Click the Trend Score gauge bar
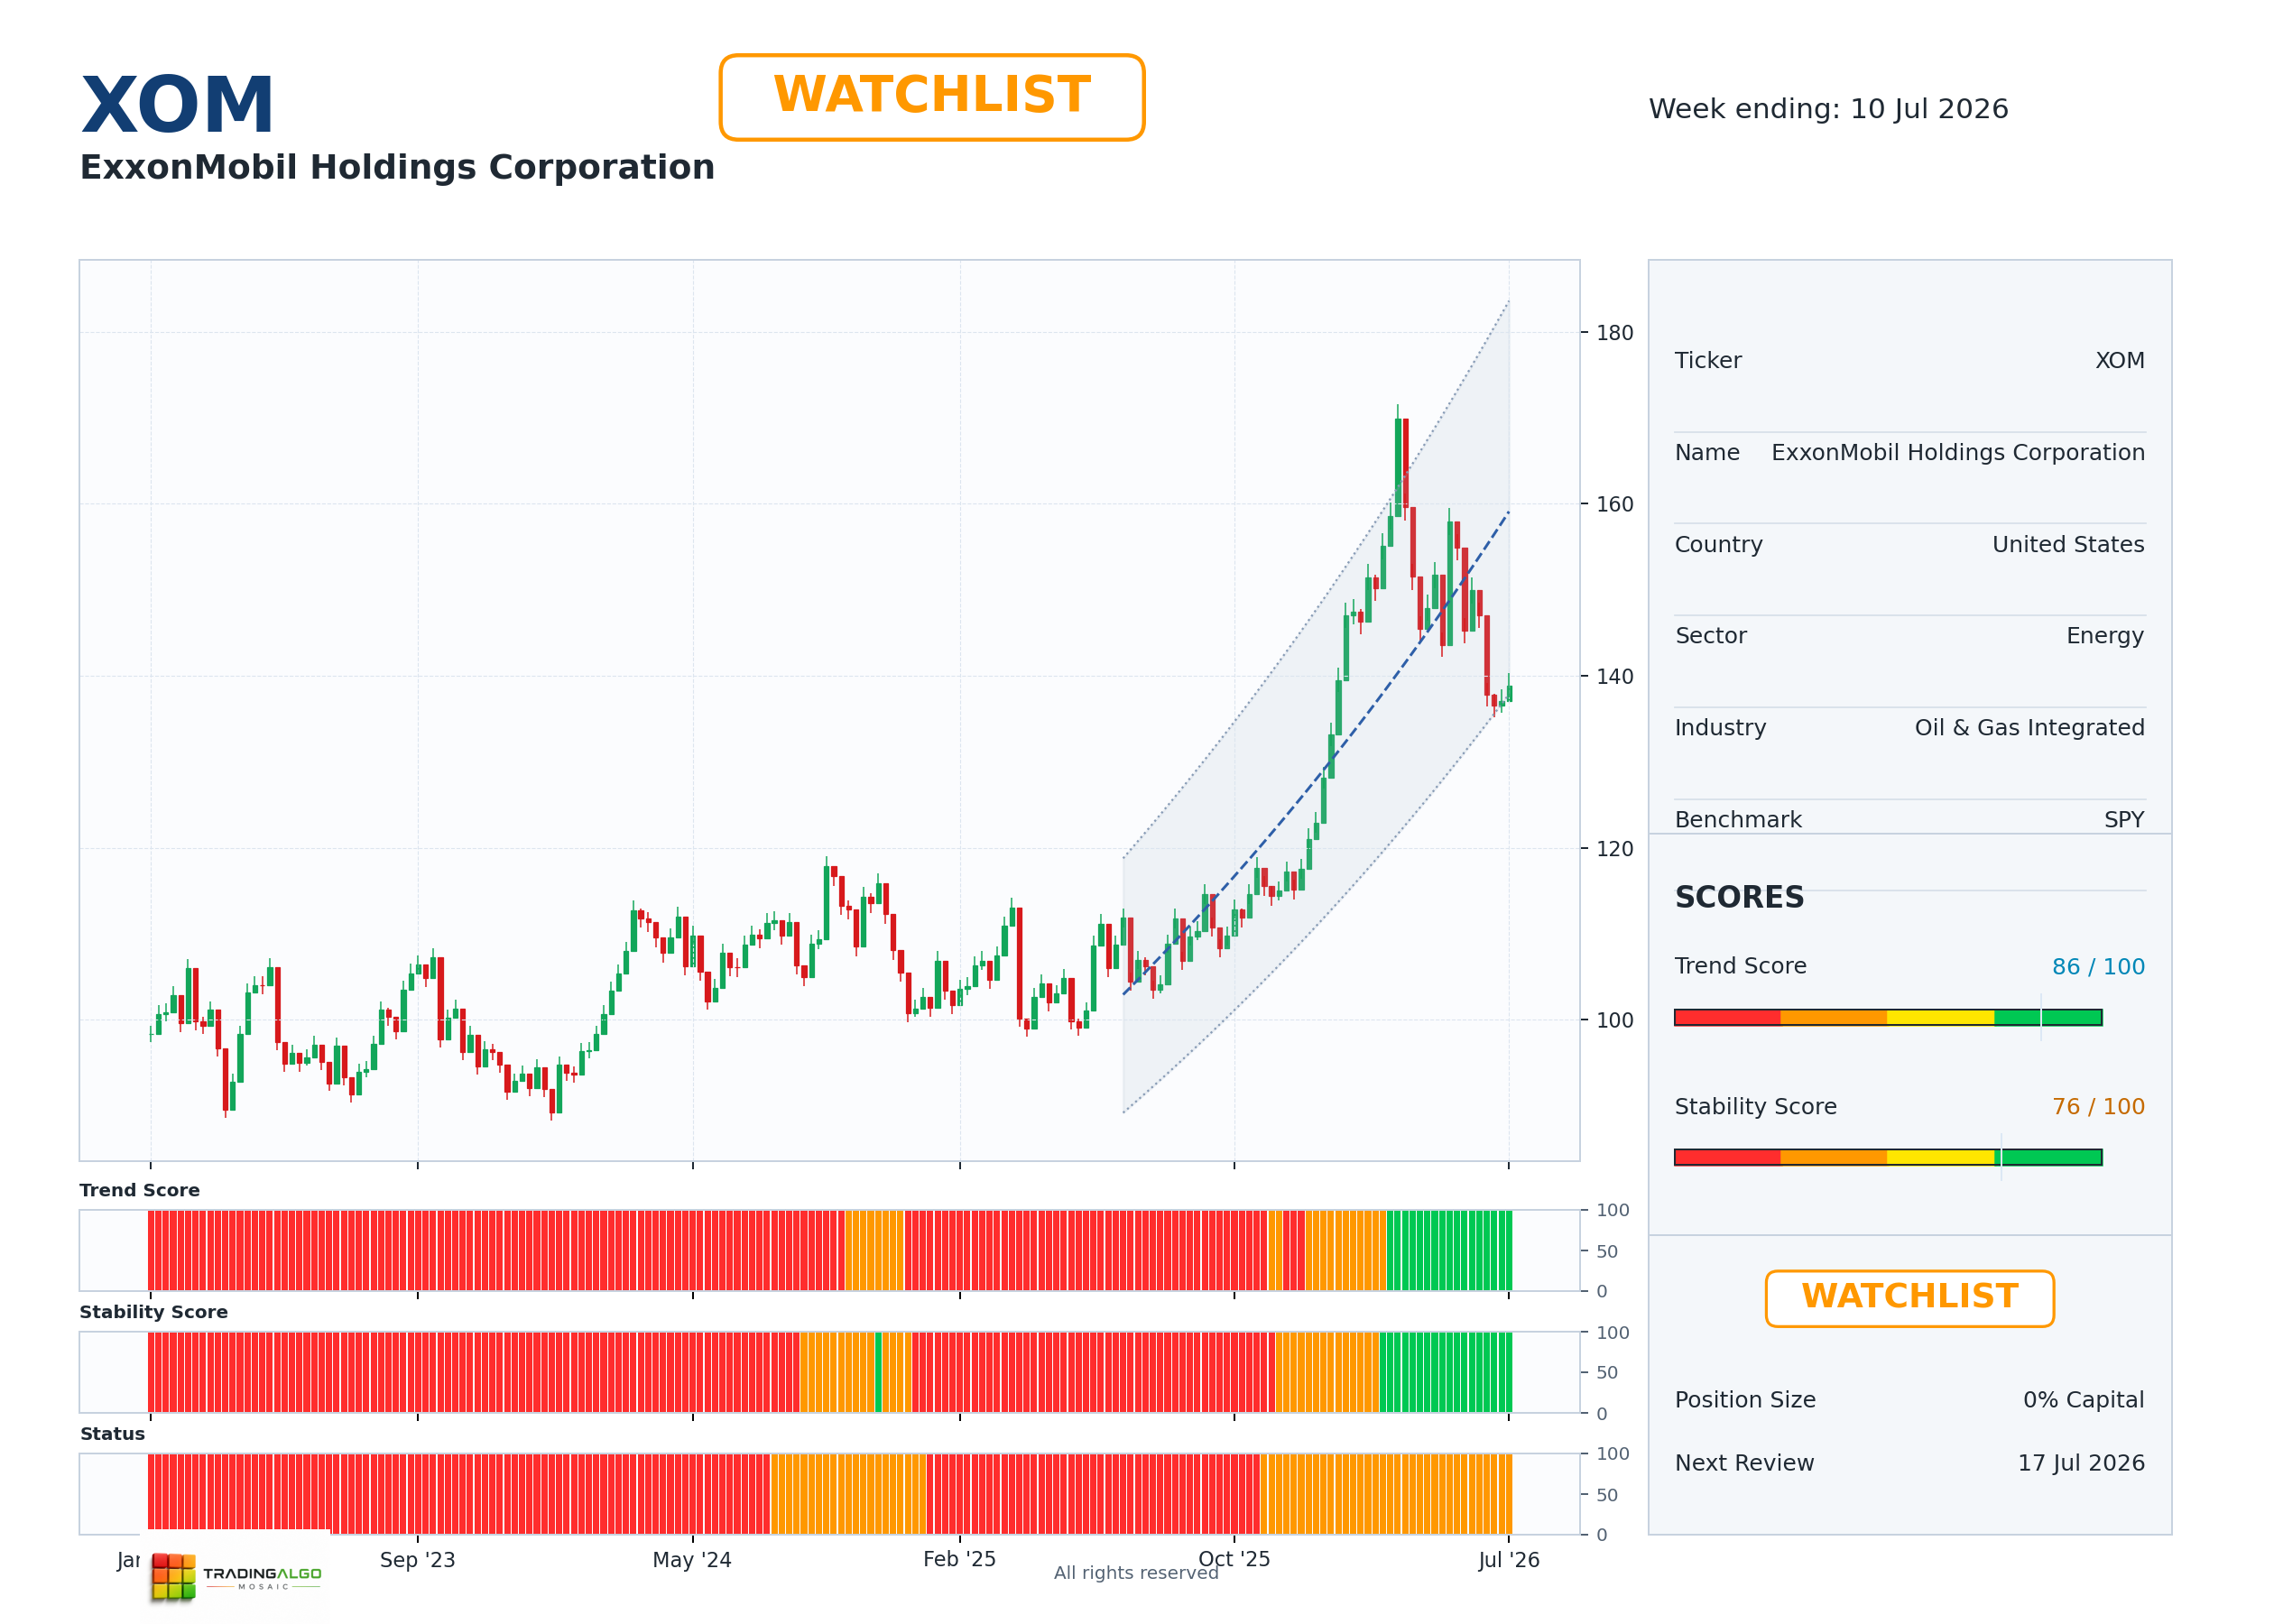 1888,1017
